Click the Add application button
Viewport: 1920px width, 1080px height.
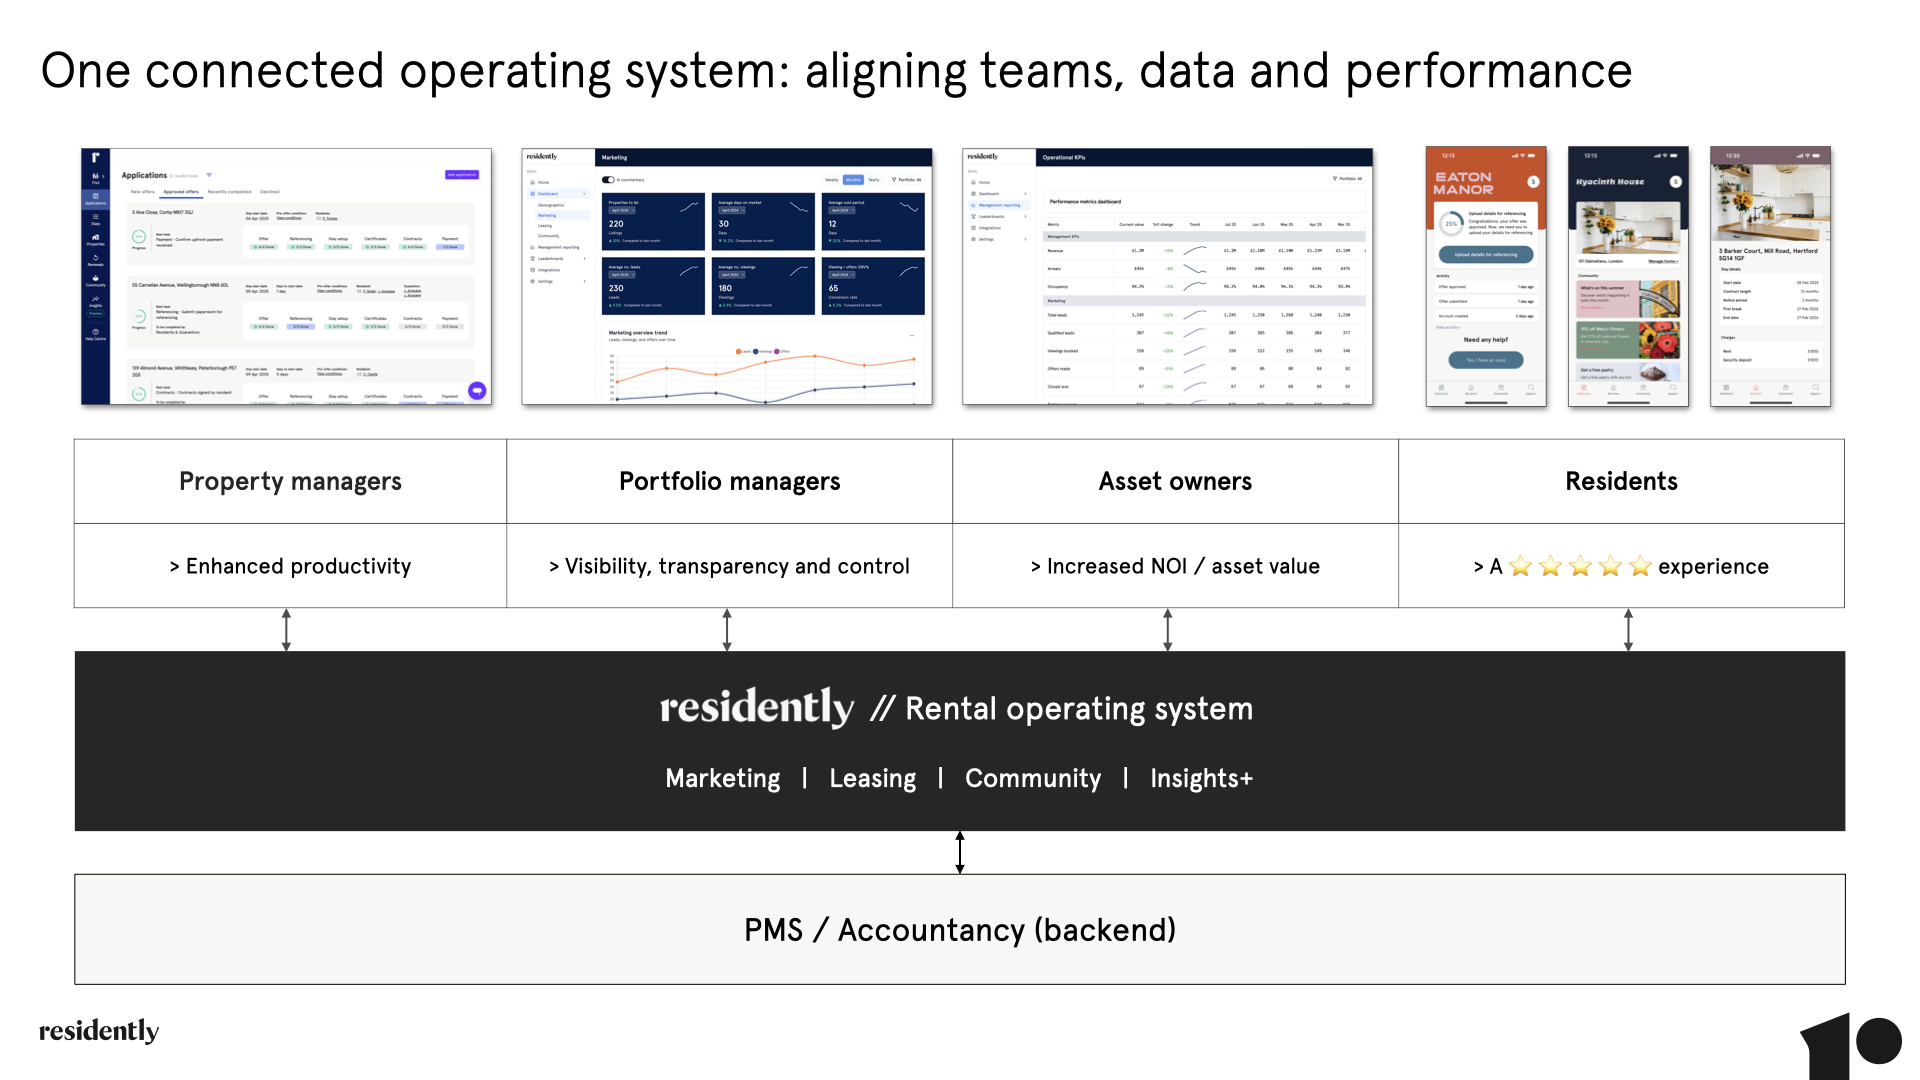[x=461, y=175]
